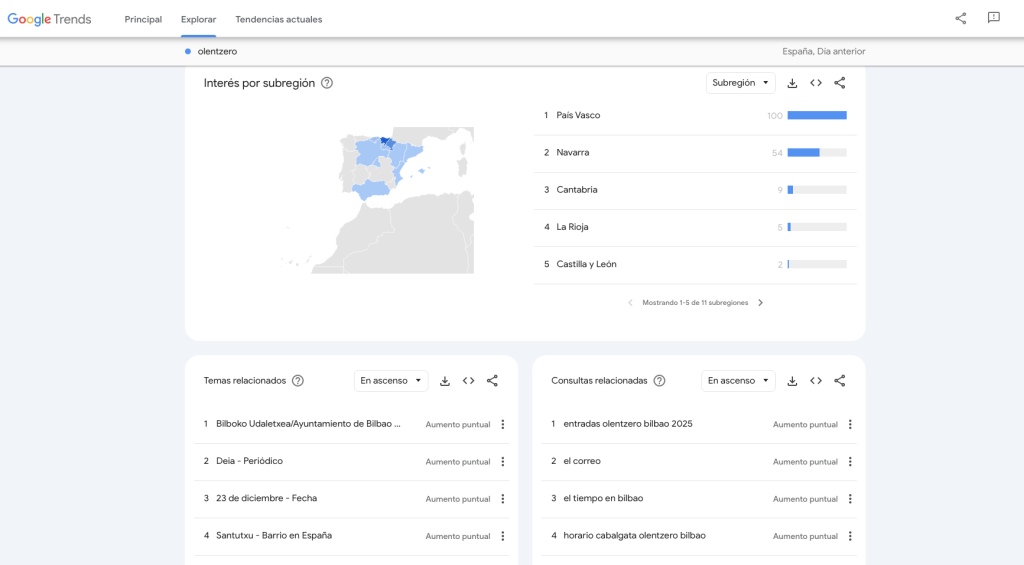Share the Consultas relacionadas card

click(x=840, y=381)
